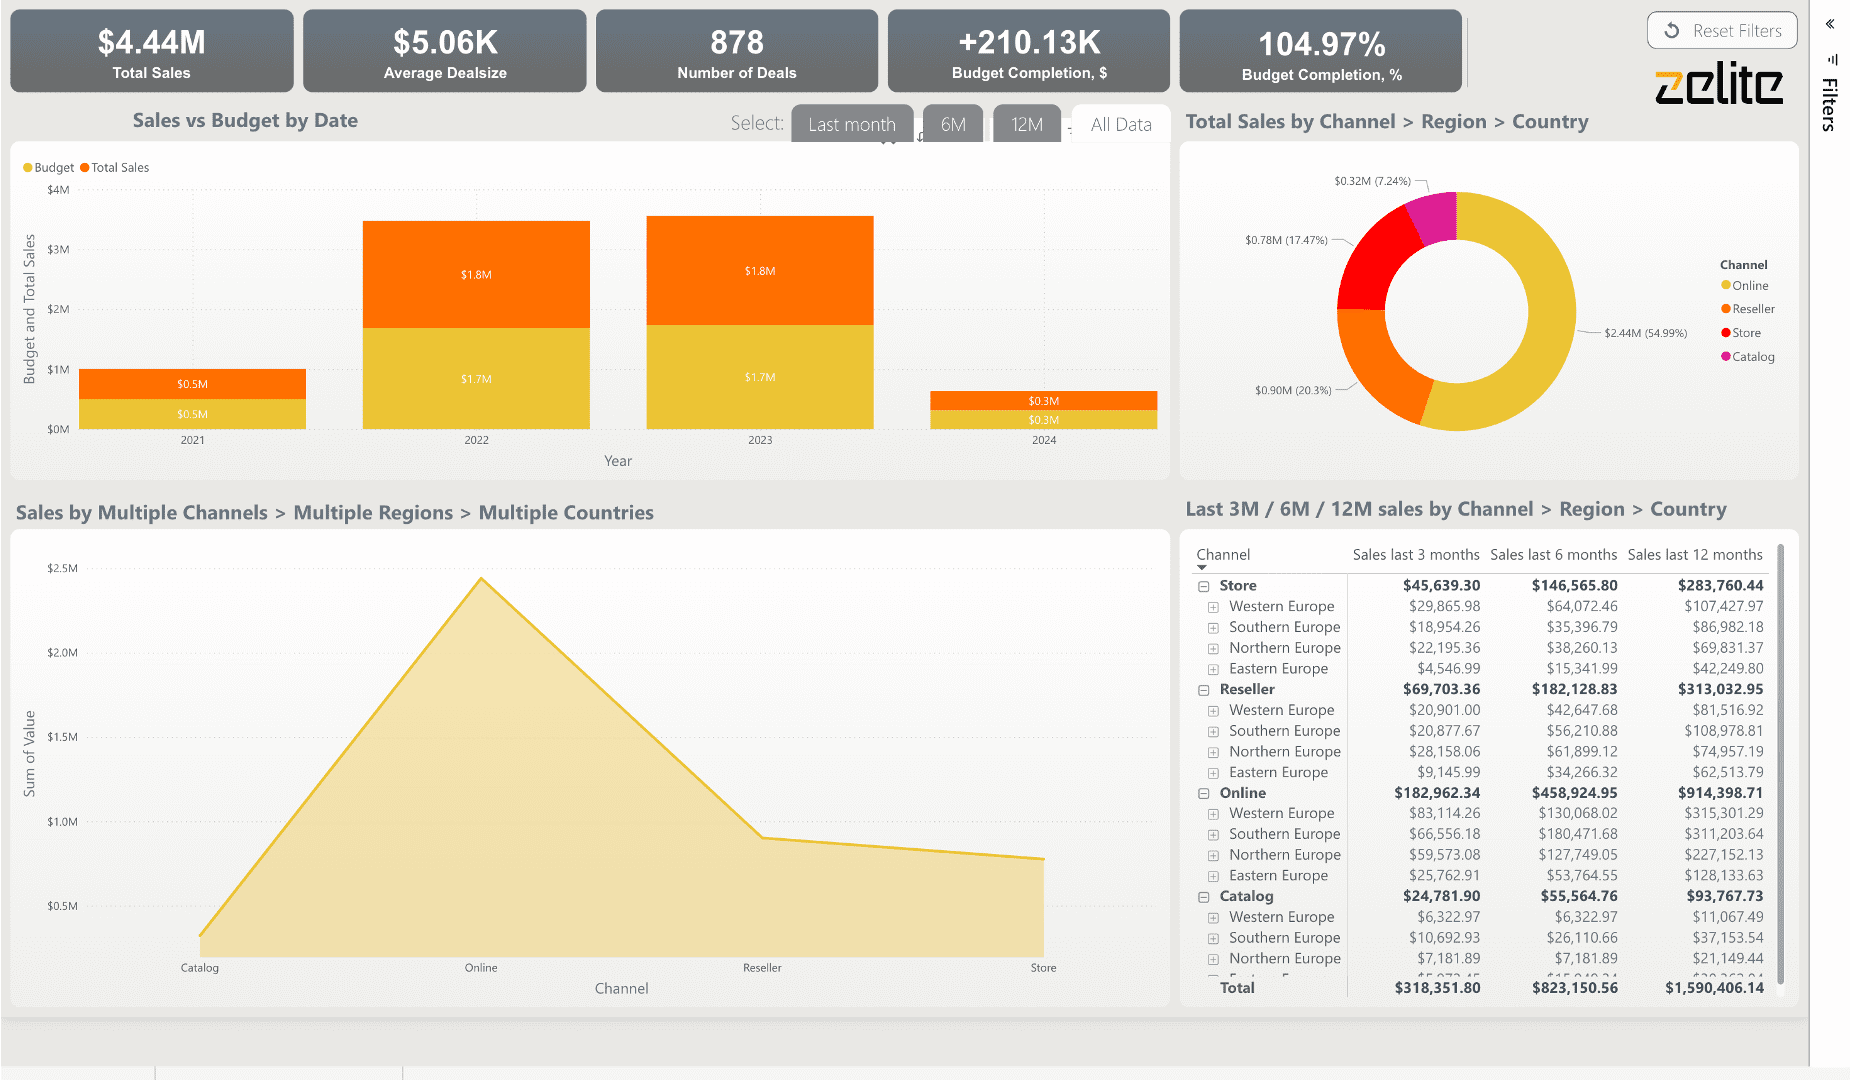Click Reseller 6-month value $182,128.83
1850x1080 pixels.
pos(1574,689)
